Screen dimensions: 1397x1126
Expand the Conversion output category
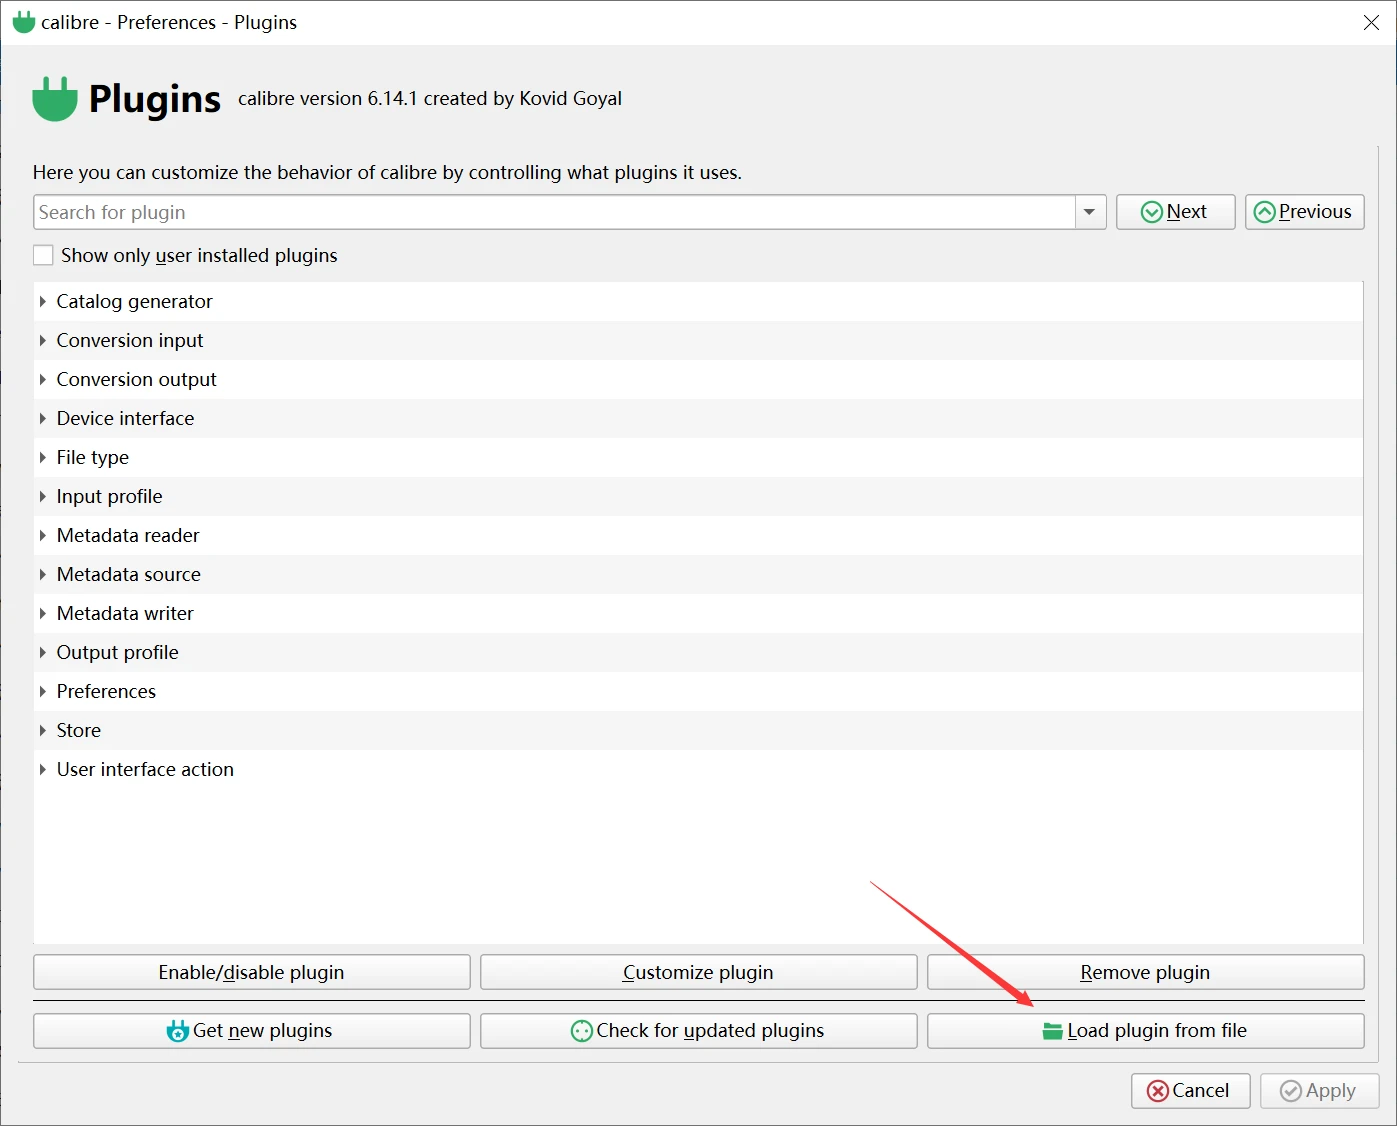pyautogui.click(x=43, y=379)
